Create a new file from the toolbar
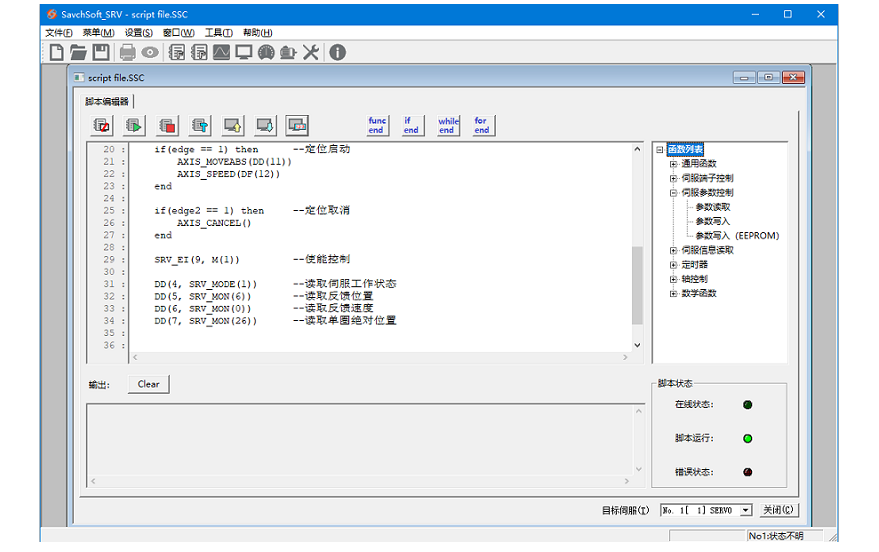Viewport: 879px width, 552px height. click(57, 52)
